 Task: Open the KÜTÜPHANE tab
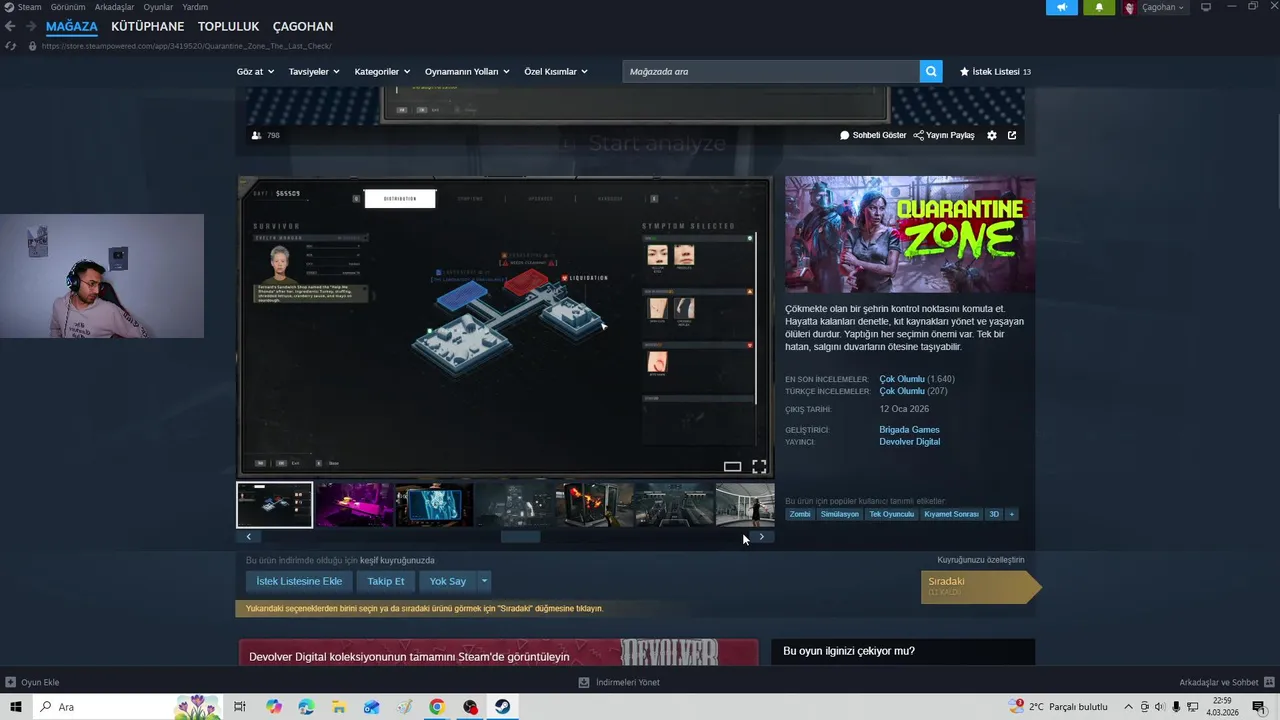[148, 26]
